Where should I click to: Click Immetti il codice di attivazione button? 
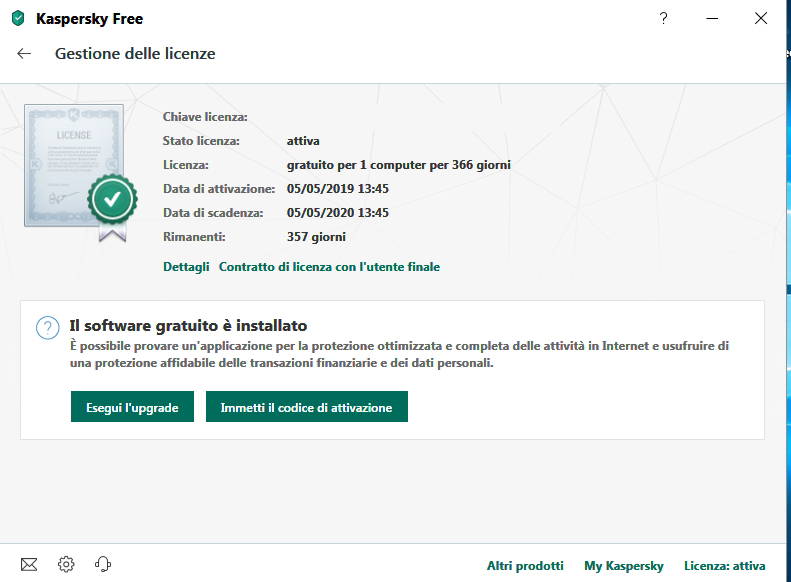[307, 406]
